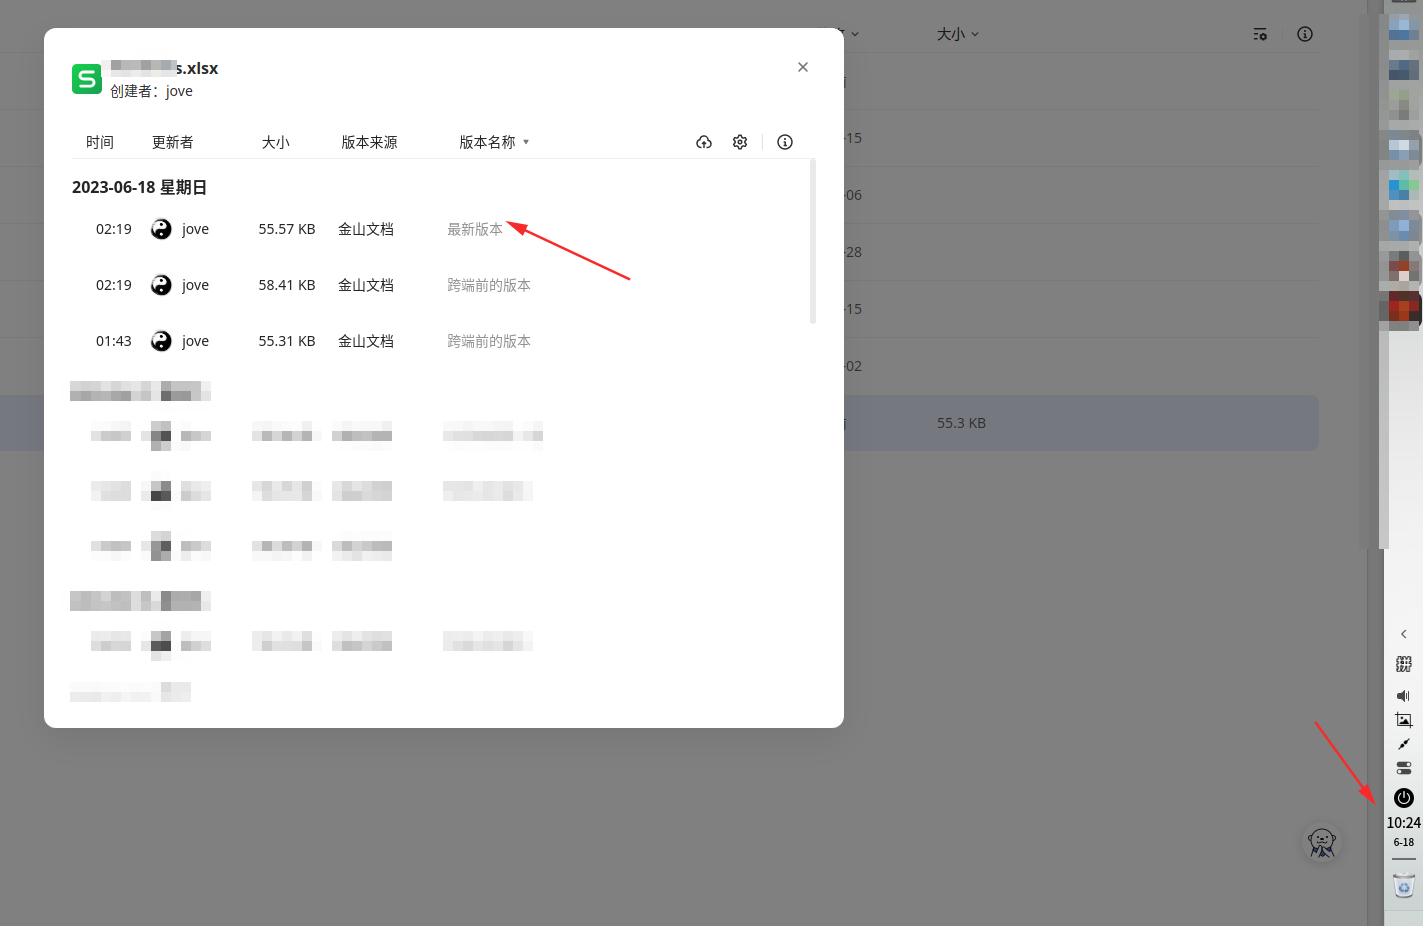Click the 58.41 KB size value
The image size is (1423, 926).
click(287, 285)
